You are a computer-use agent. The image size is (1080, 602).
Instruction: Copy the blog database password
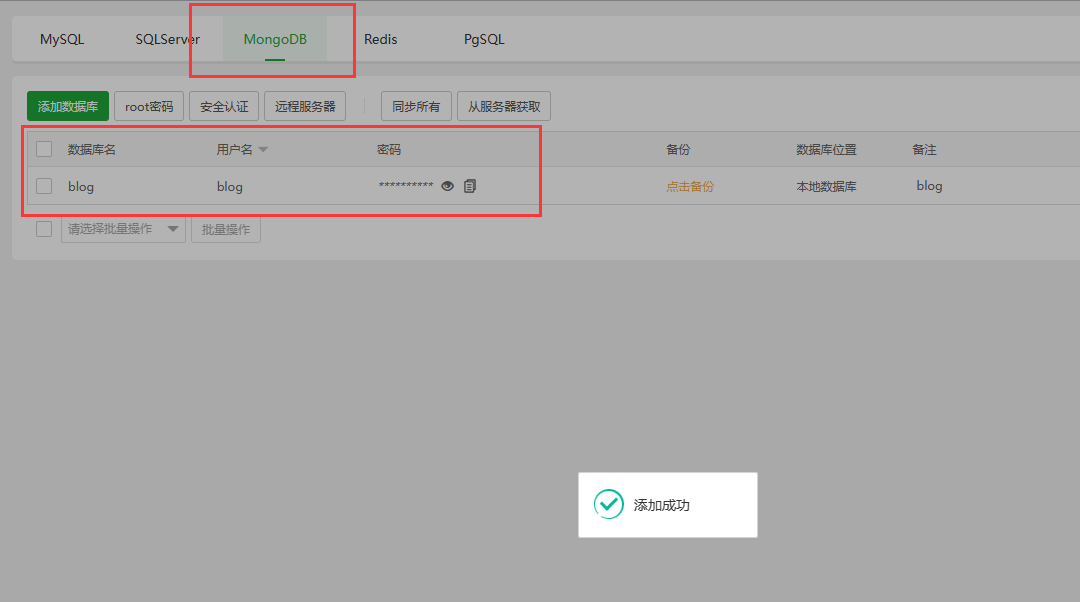(470, 186)
